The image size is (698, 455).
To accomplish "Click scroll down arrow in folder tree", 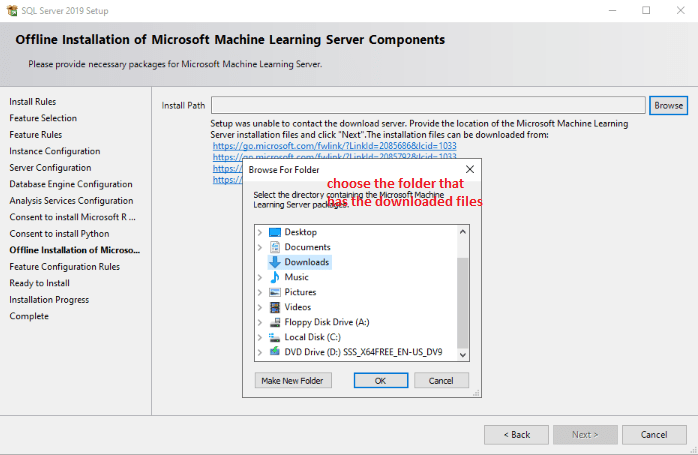I will pyautogui.click(x=463, y=355).
